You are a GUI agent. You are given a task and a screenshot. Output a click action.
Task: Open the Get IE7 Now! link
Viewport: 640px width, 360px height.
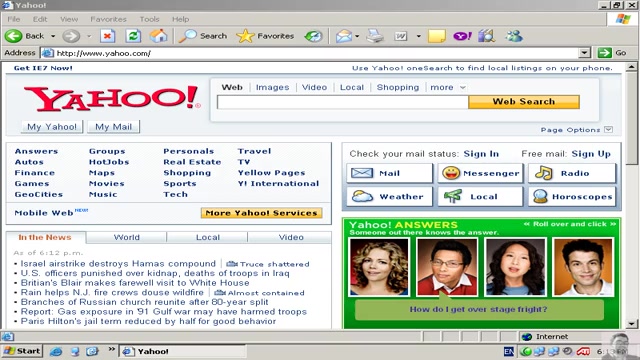point(43,68)
